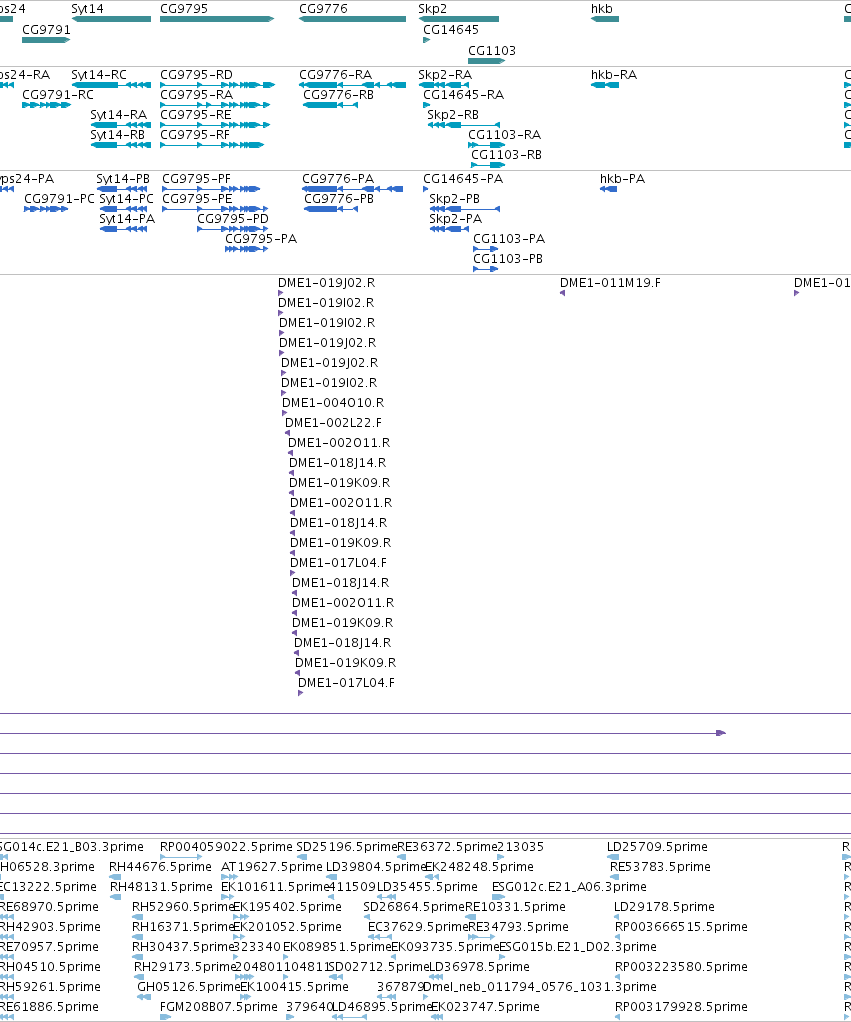Viewport: 851px width, 1022px height.
Task: Click the CG9776-PA protein label
Action: click(x=338, y=179)
